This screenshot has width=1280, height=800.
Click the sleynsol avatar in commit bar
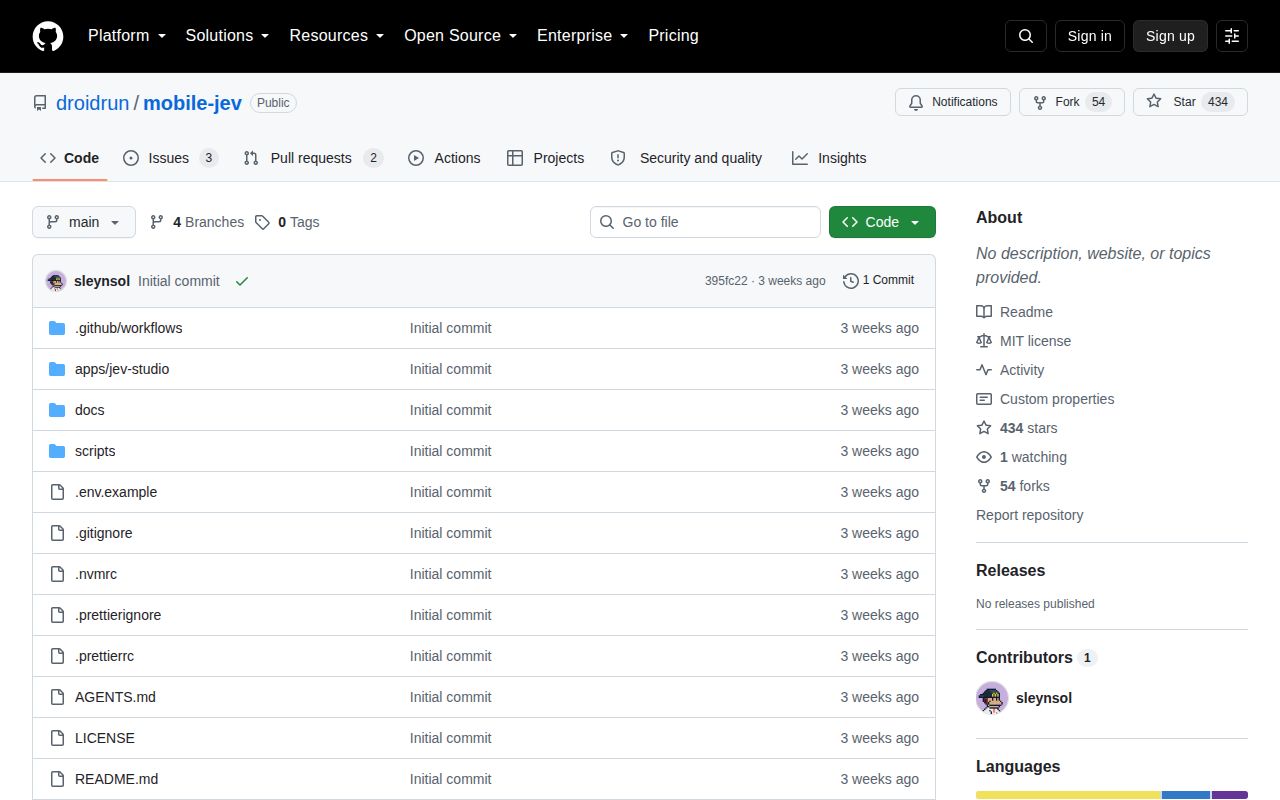coord(56,281)
